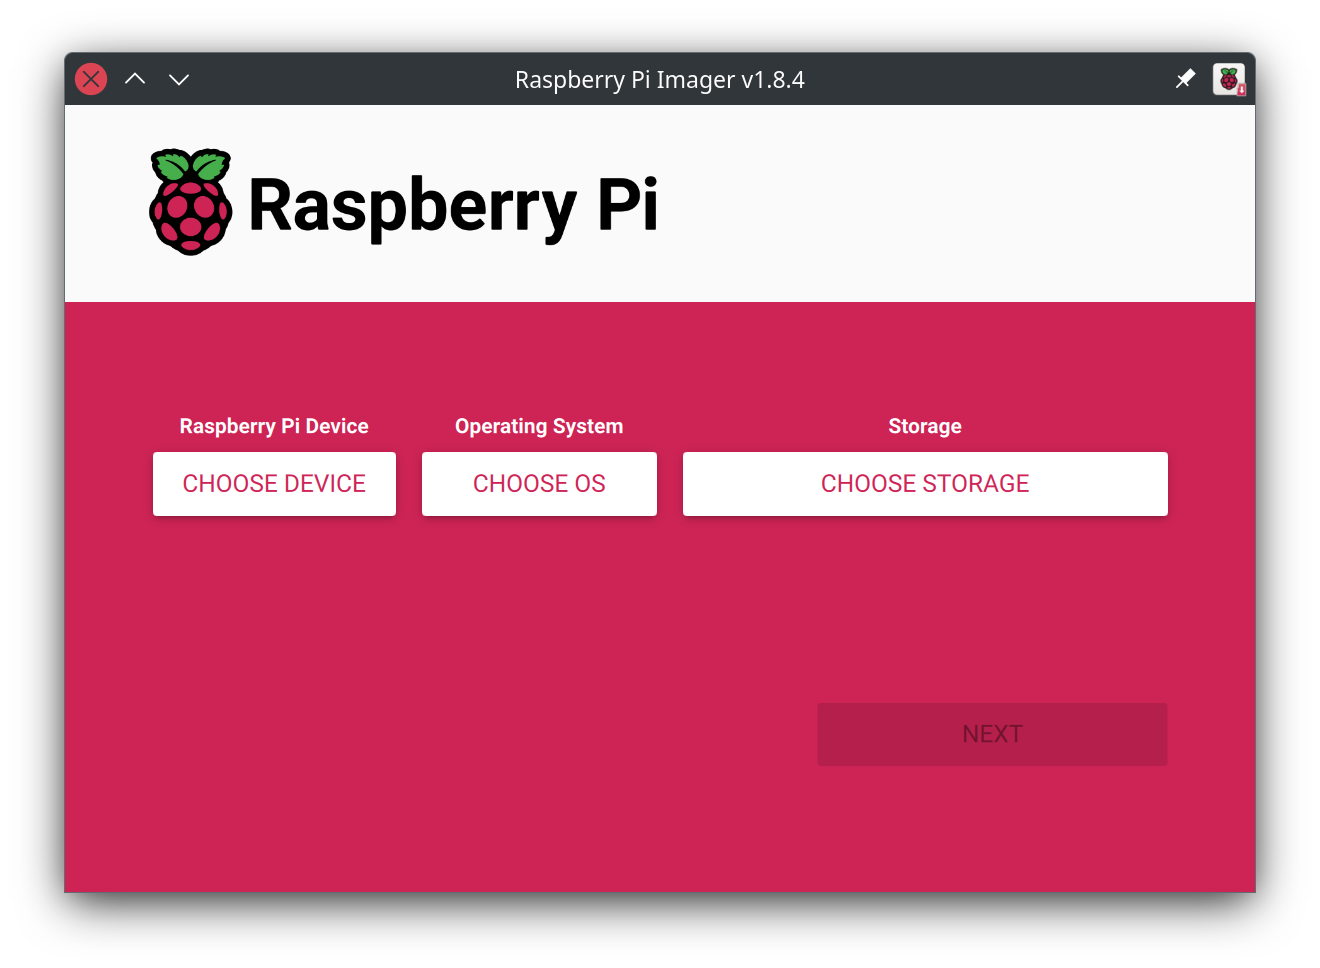Viewport: 1320px width, 968px height.
Task: Open the CHOOSE STORAGE selection list
Action: coord(925,484)
